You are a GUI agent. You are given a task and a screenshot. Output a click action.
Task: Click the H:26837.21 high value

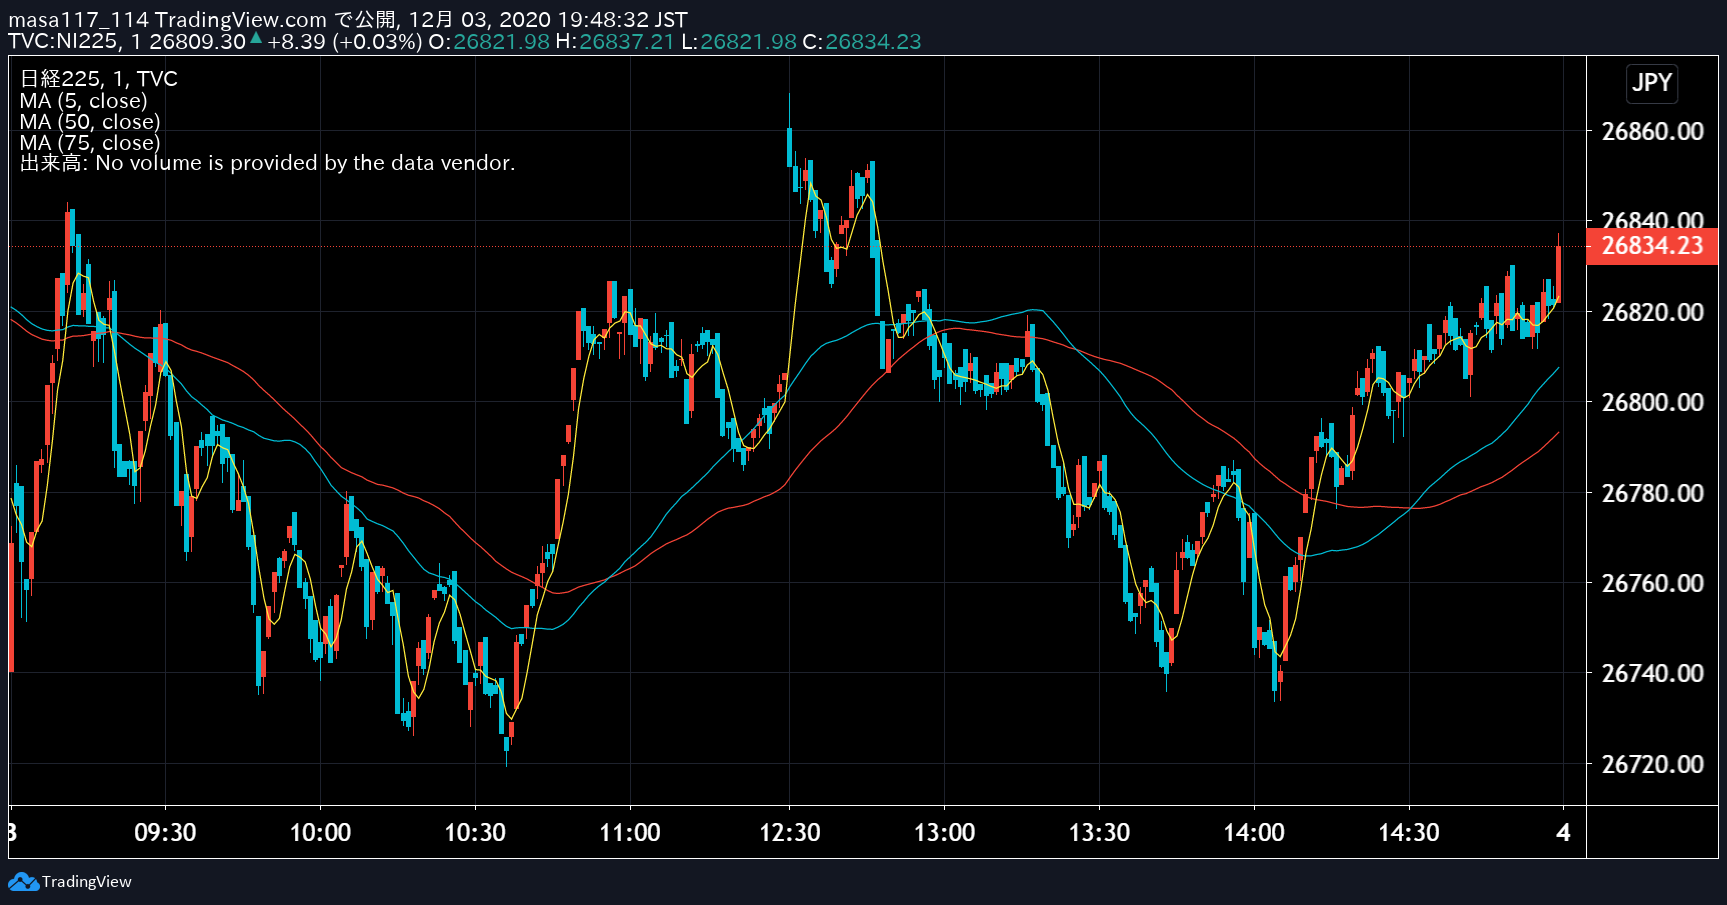tap(615, 42)
